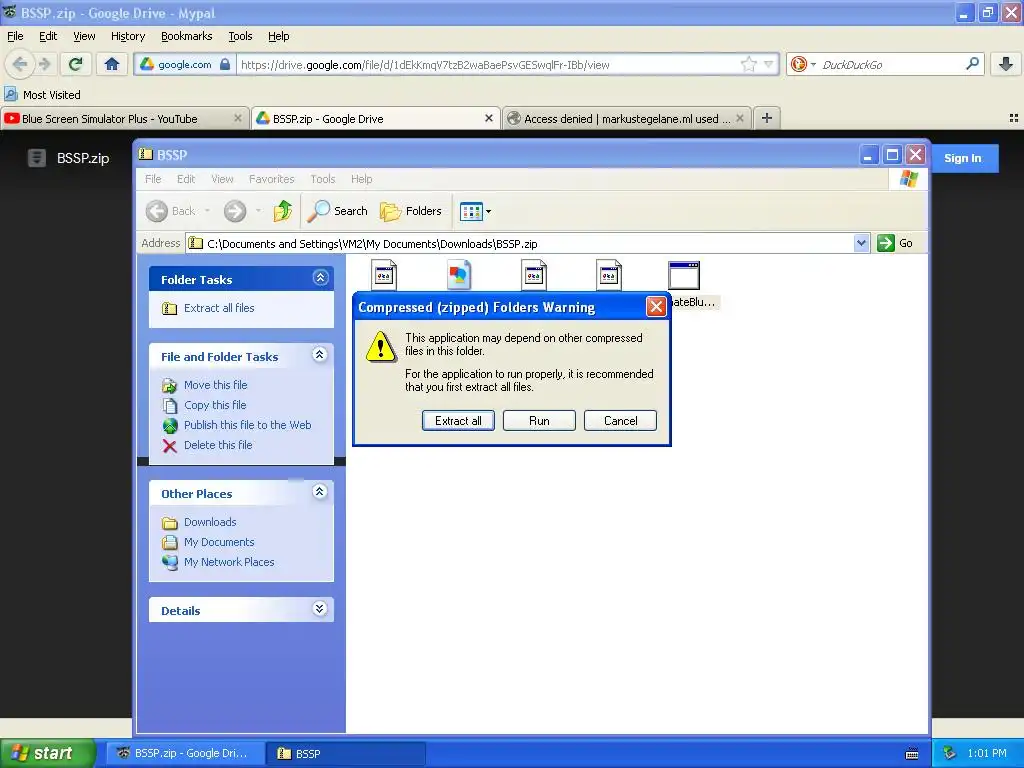Click Delete this file link

pyautogui.click(x=217, y=445)
